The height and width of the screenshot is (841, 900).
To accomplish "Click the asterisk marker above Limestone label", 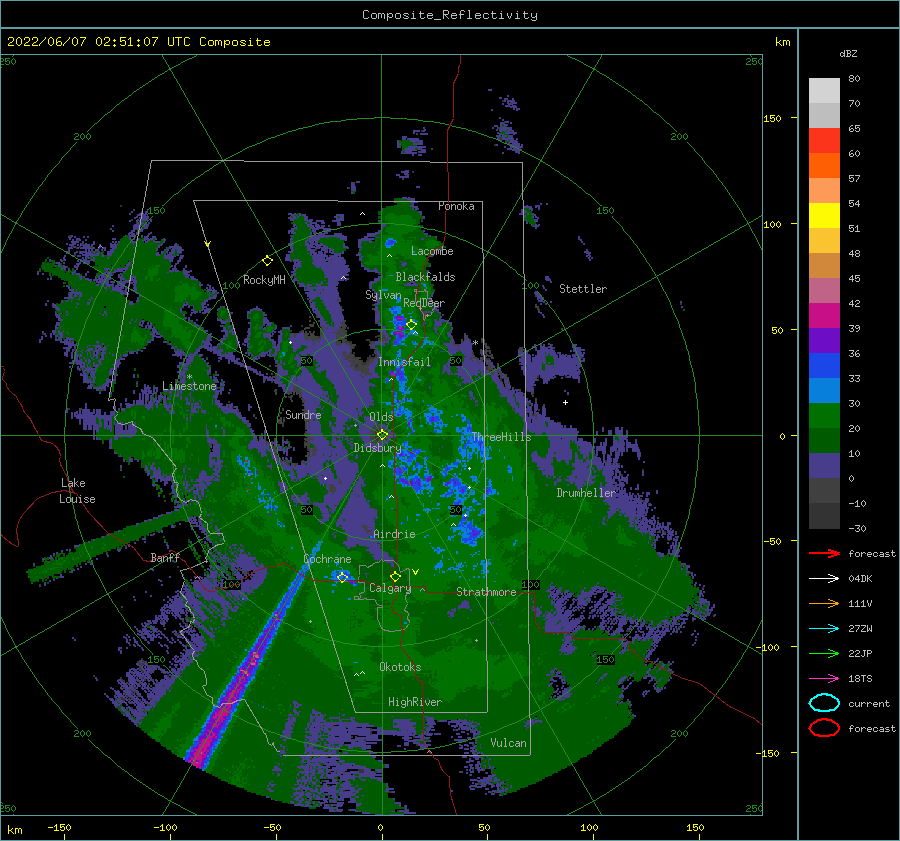I will click(189, 377).
